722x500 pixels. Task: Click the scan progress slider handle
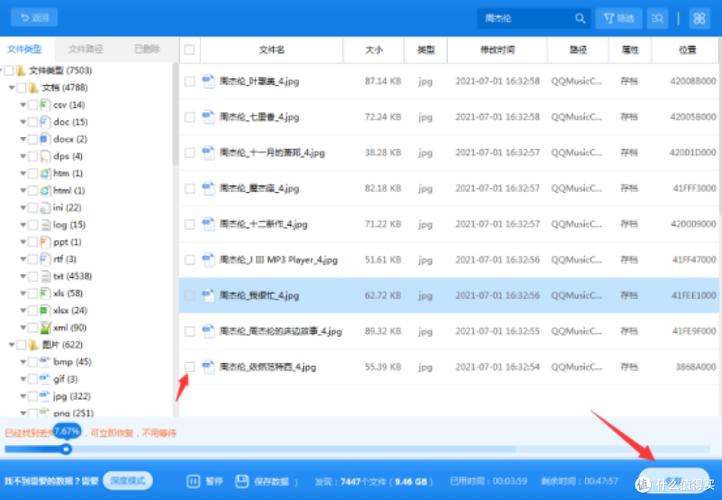pos(67,449)
